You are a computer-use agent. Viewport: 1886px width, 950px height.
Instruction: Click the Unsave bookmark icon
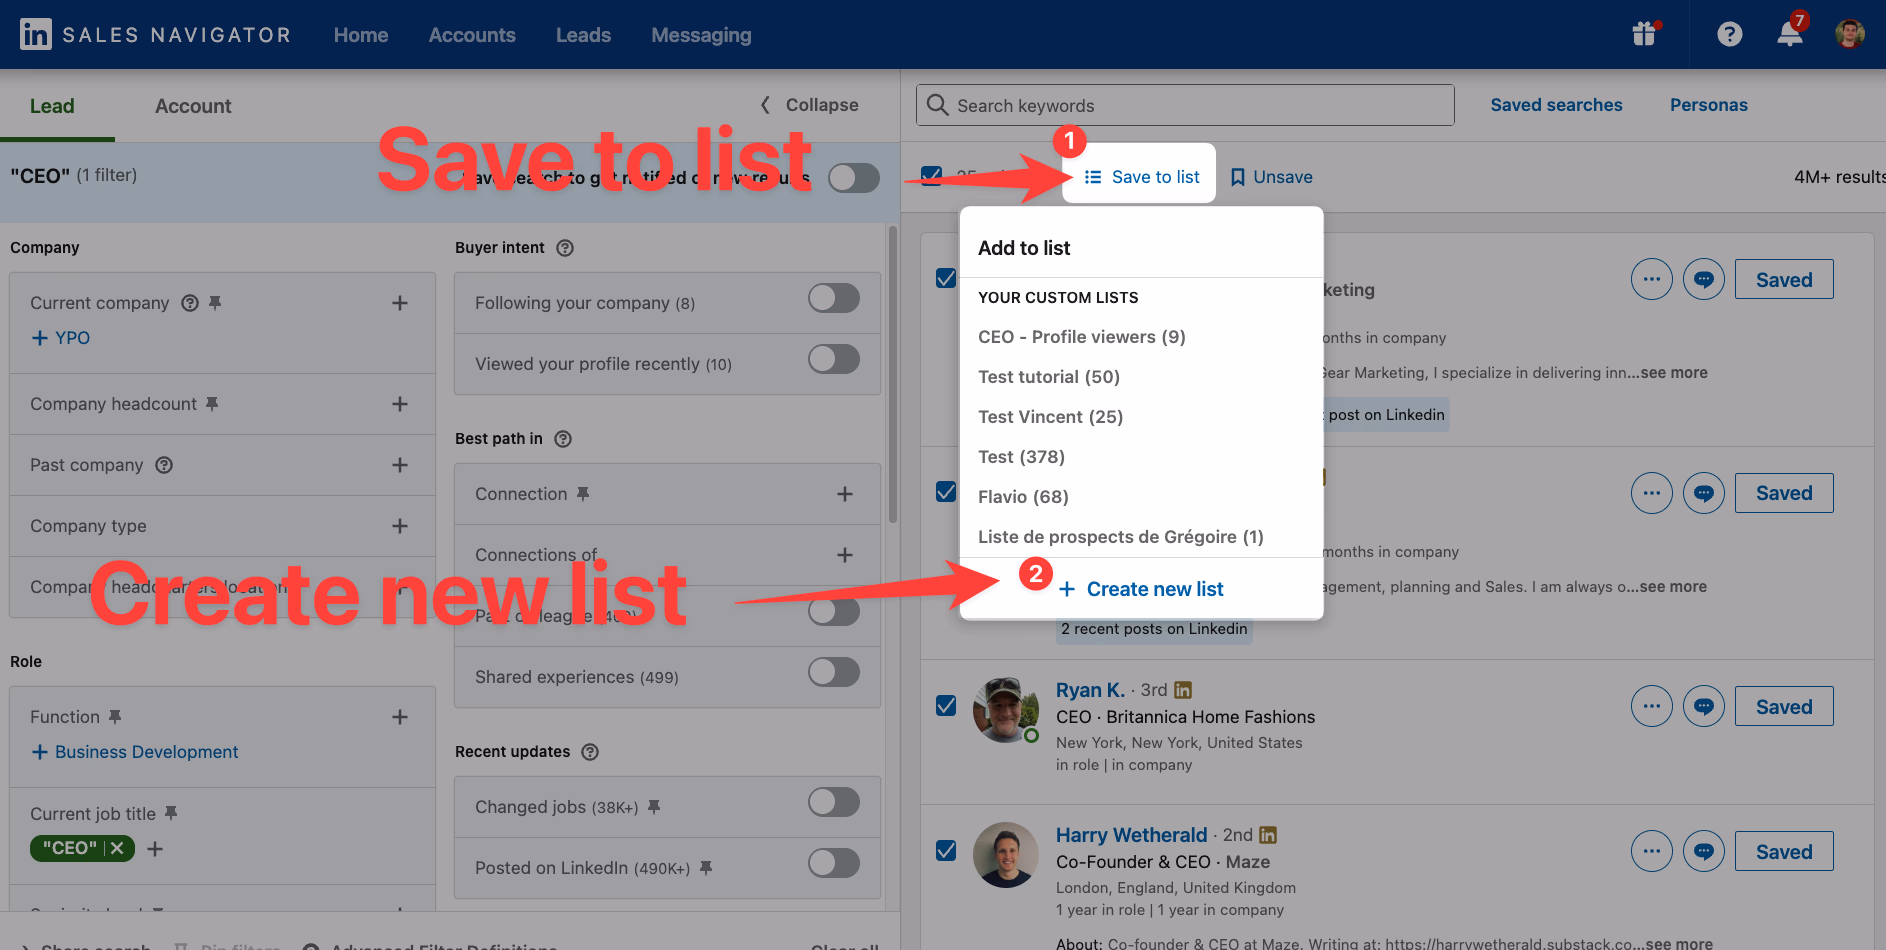pyautogui.click(x=1238, y=177)
